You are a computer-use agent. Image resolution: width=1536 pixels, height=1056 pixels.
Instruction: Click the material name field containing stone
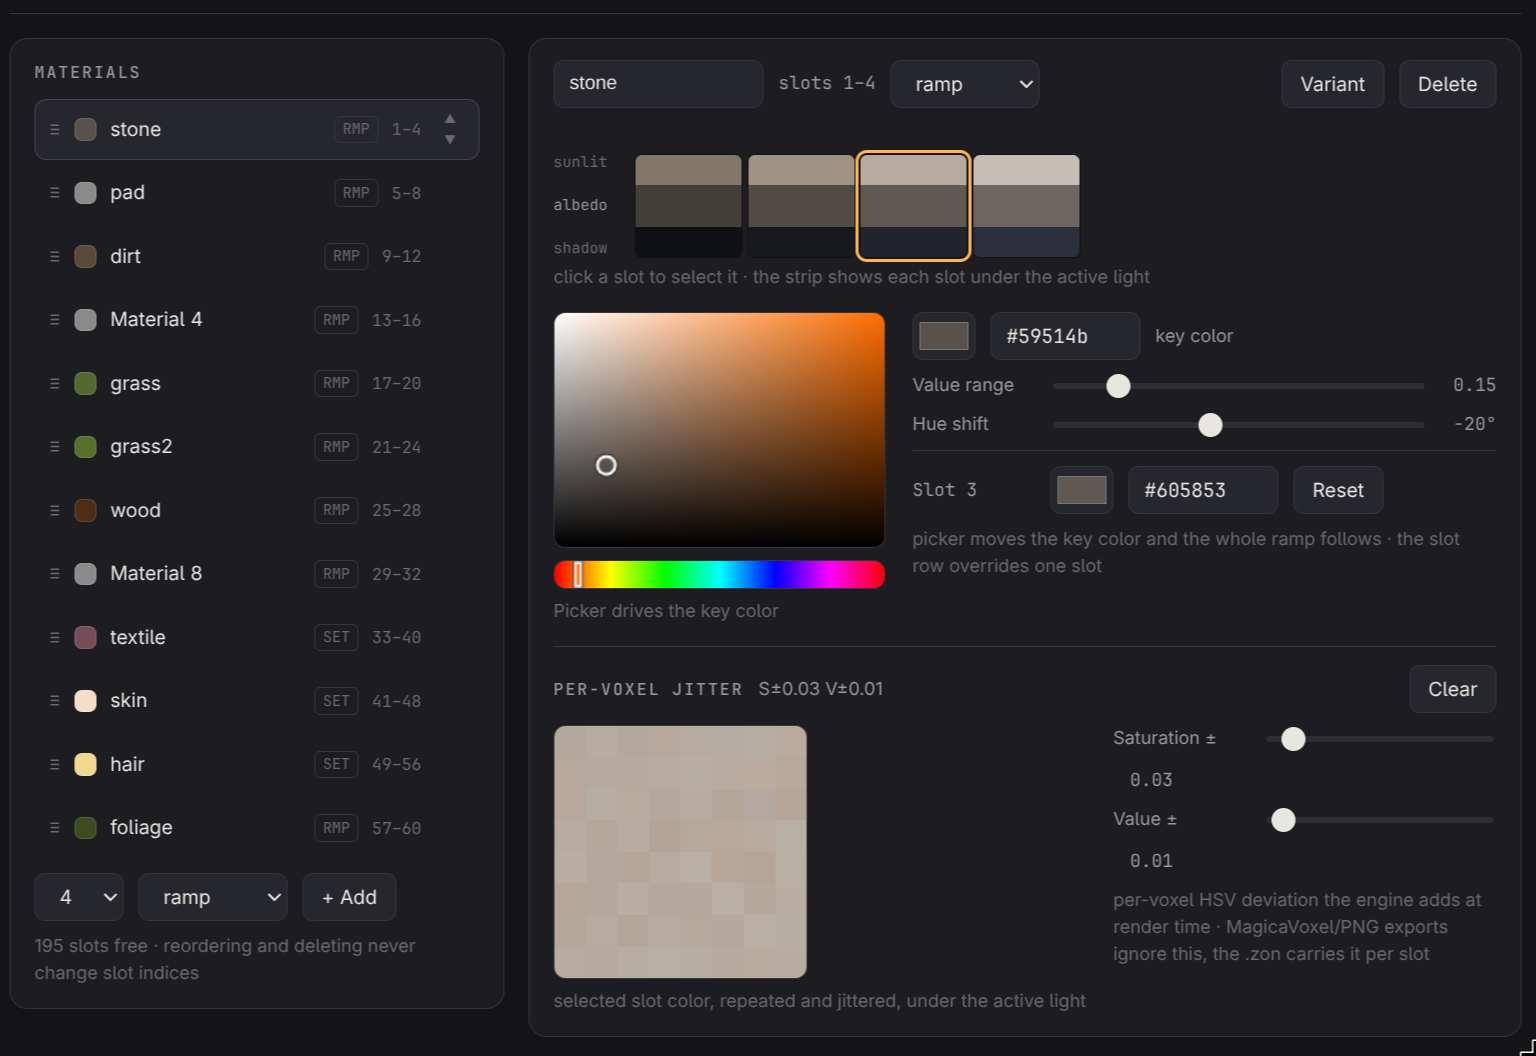point(658,84)
